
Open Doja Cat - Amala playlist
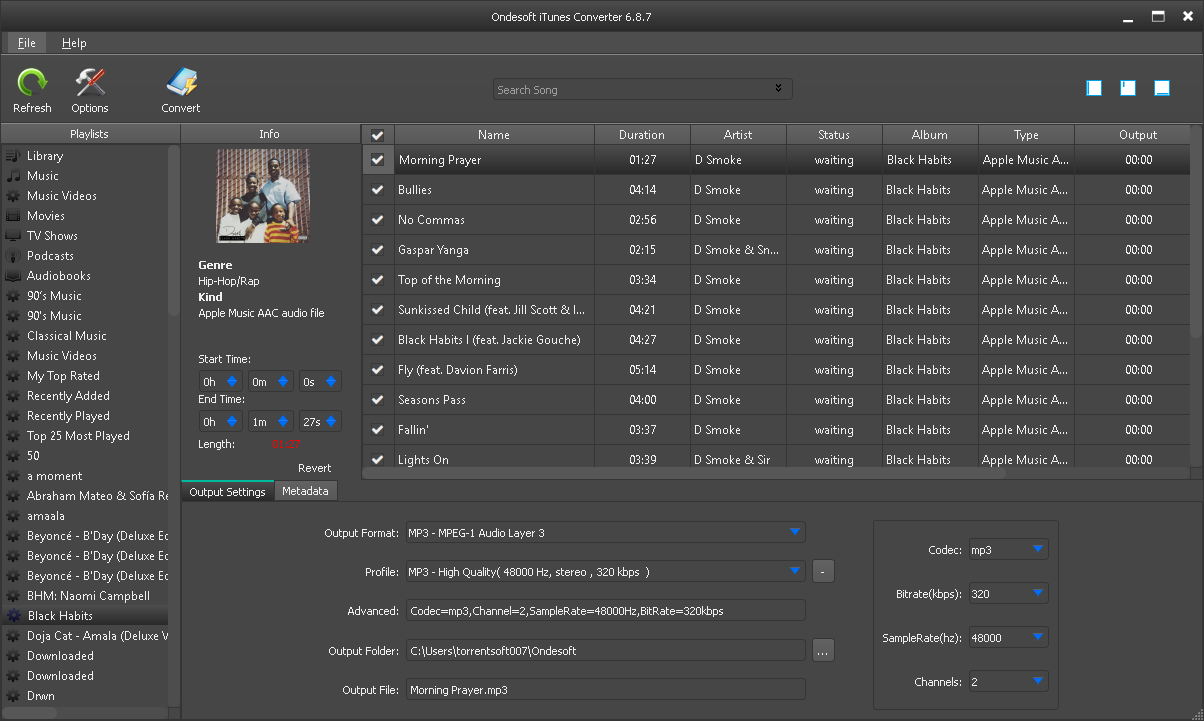[97, 636]
